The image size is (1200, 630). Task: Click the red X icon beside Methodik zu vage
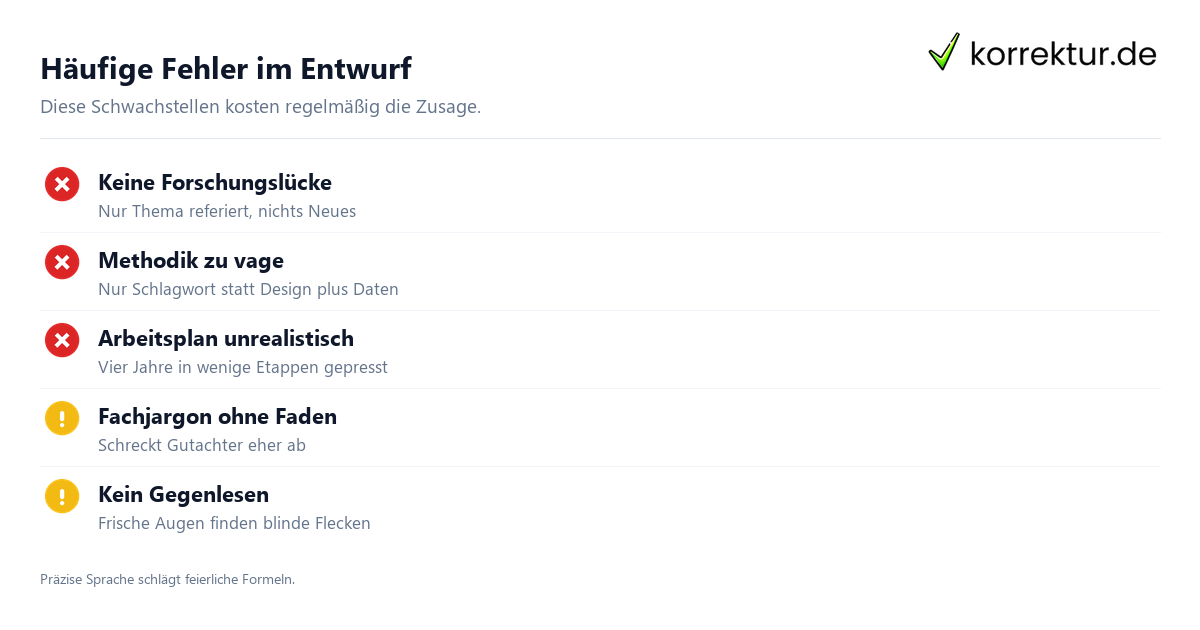tap(62, 262)
